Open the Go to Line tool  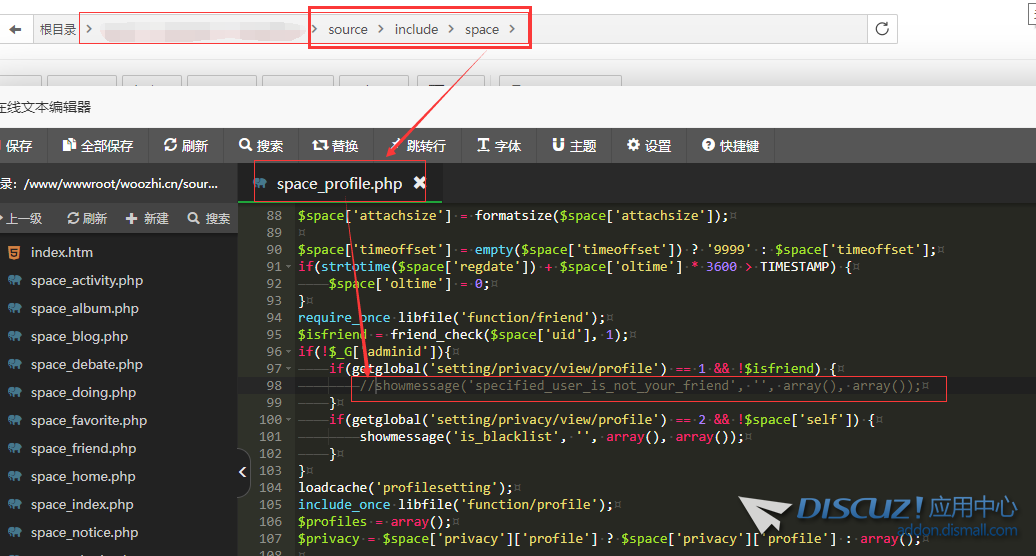418,146
